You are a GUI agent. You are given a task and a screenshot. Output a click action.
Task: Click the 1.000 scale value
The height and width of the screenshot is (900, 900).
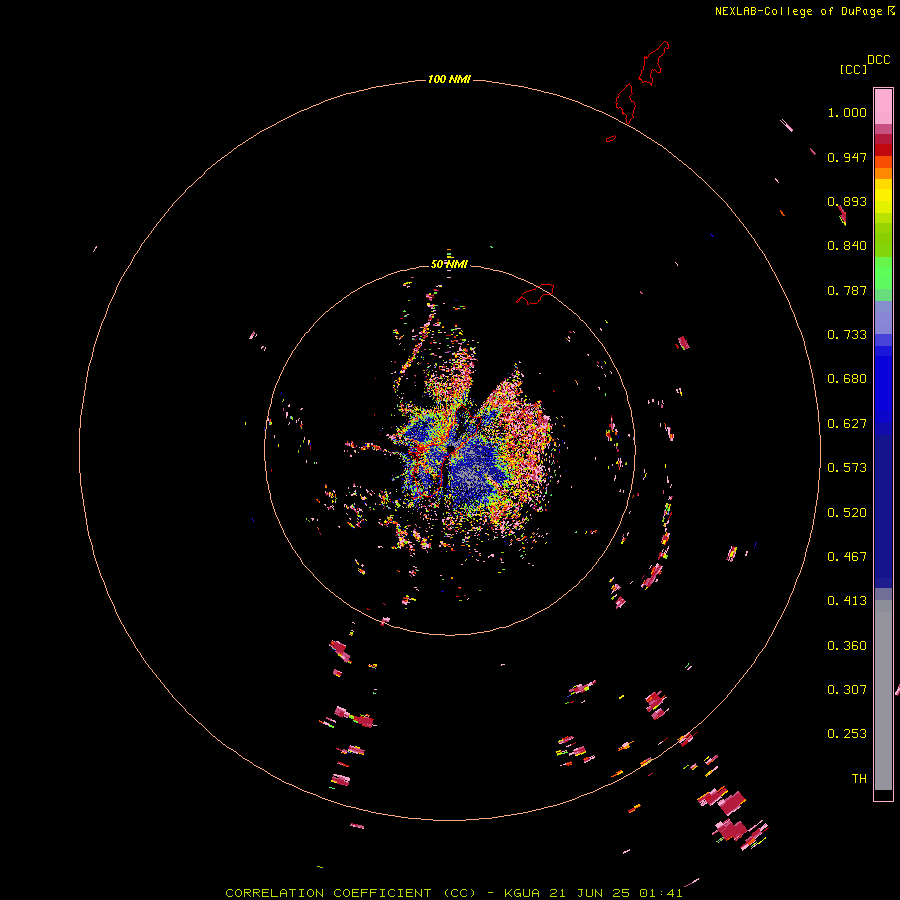(x=847, y=112)
